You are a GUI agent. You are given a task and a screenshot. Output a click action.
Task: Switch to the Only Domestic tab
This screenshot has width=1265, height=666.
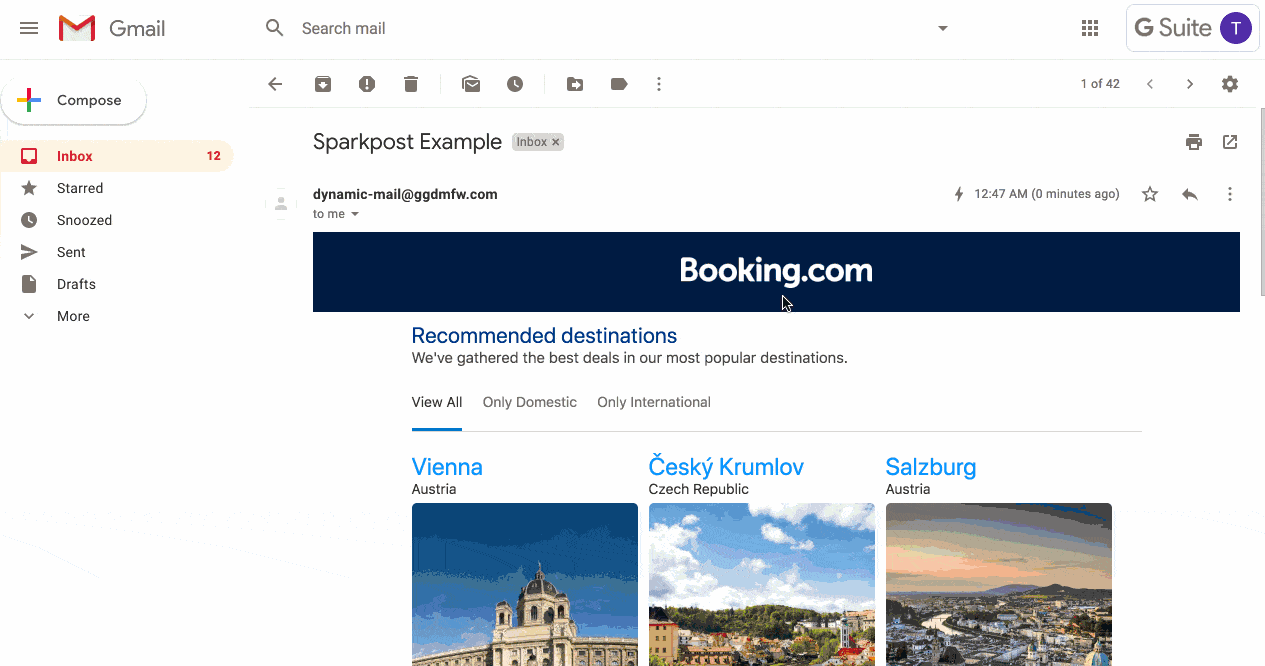529,402
